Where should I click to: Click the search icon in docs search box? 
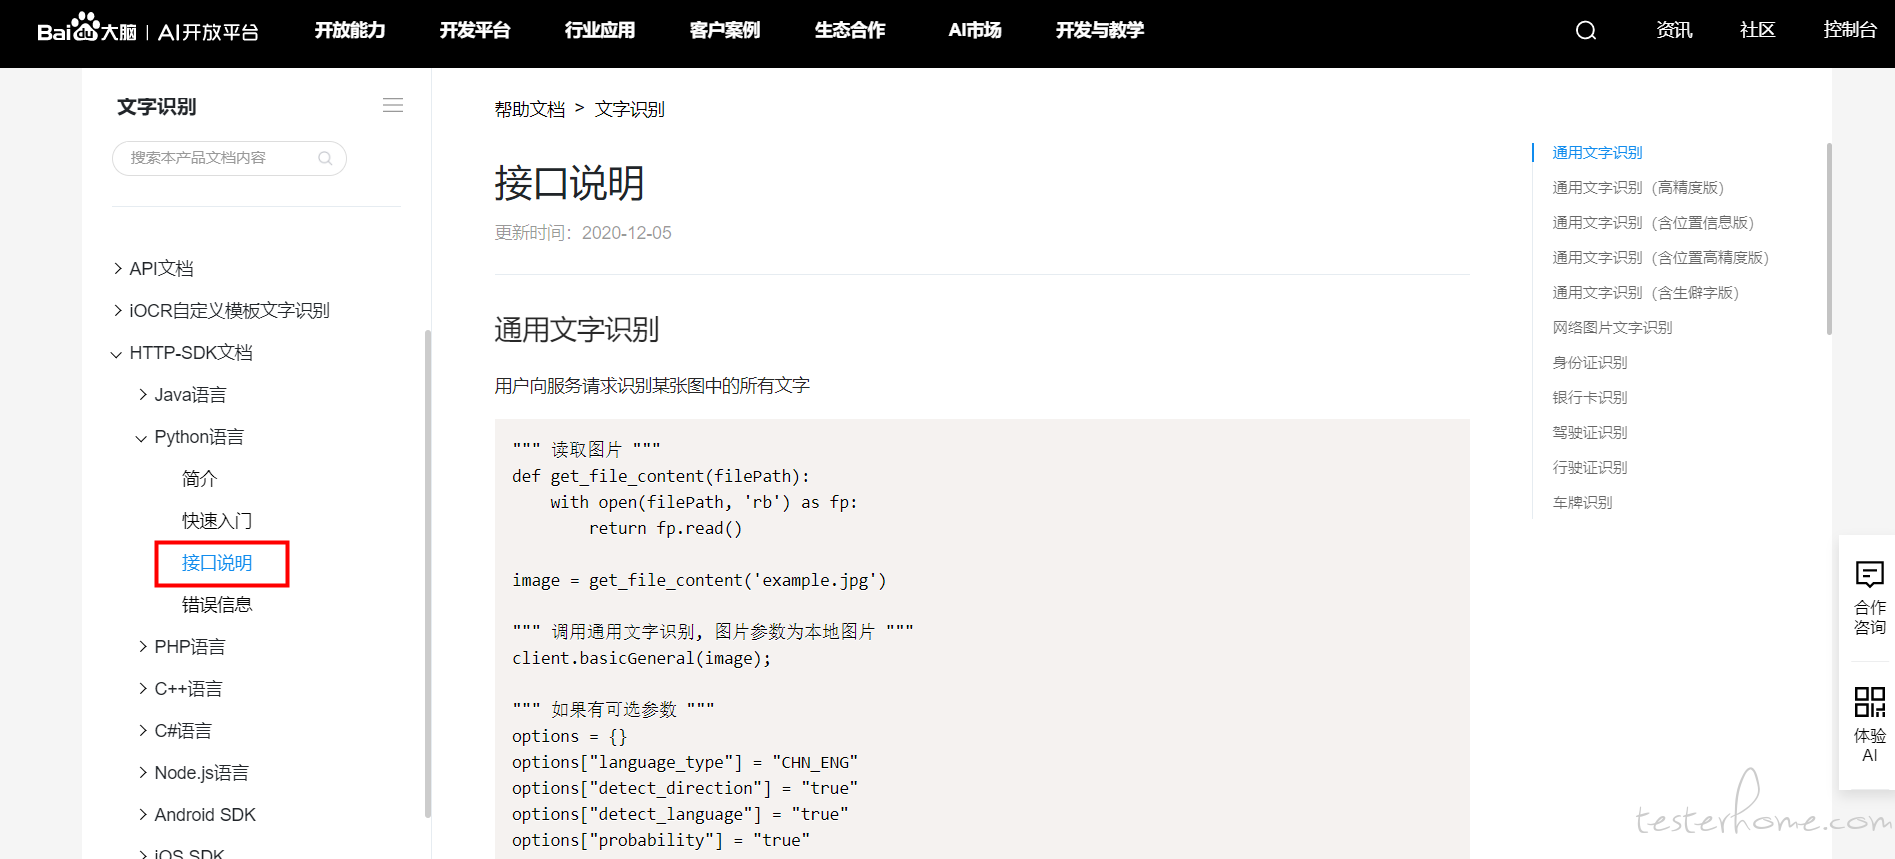click(x=325, y=158)
